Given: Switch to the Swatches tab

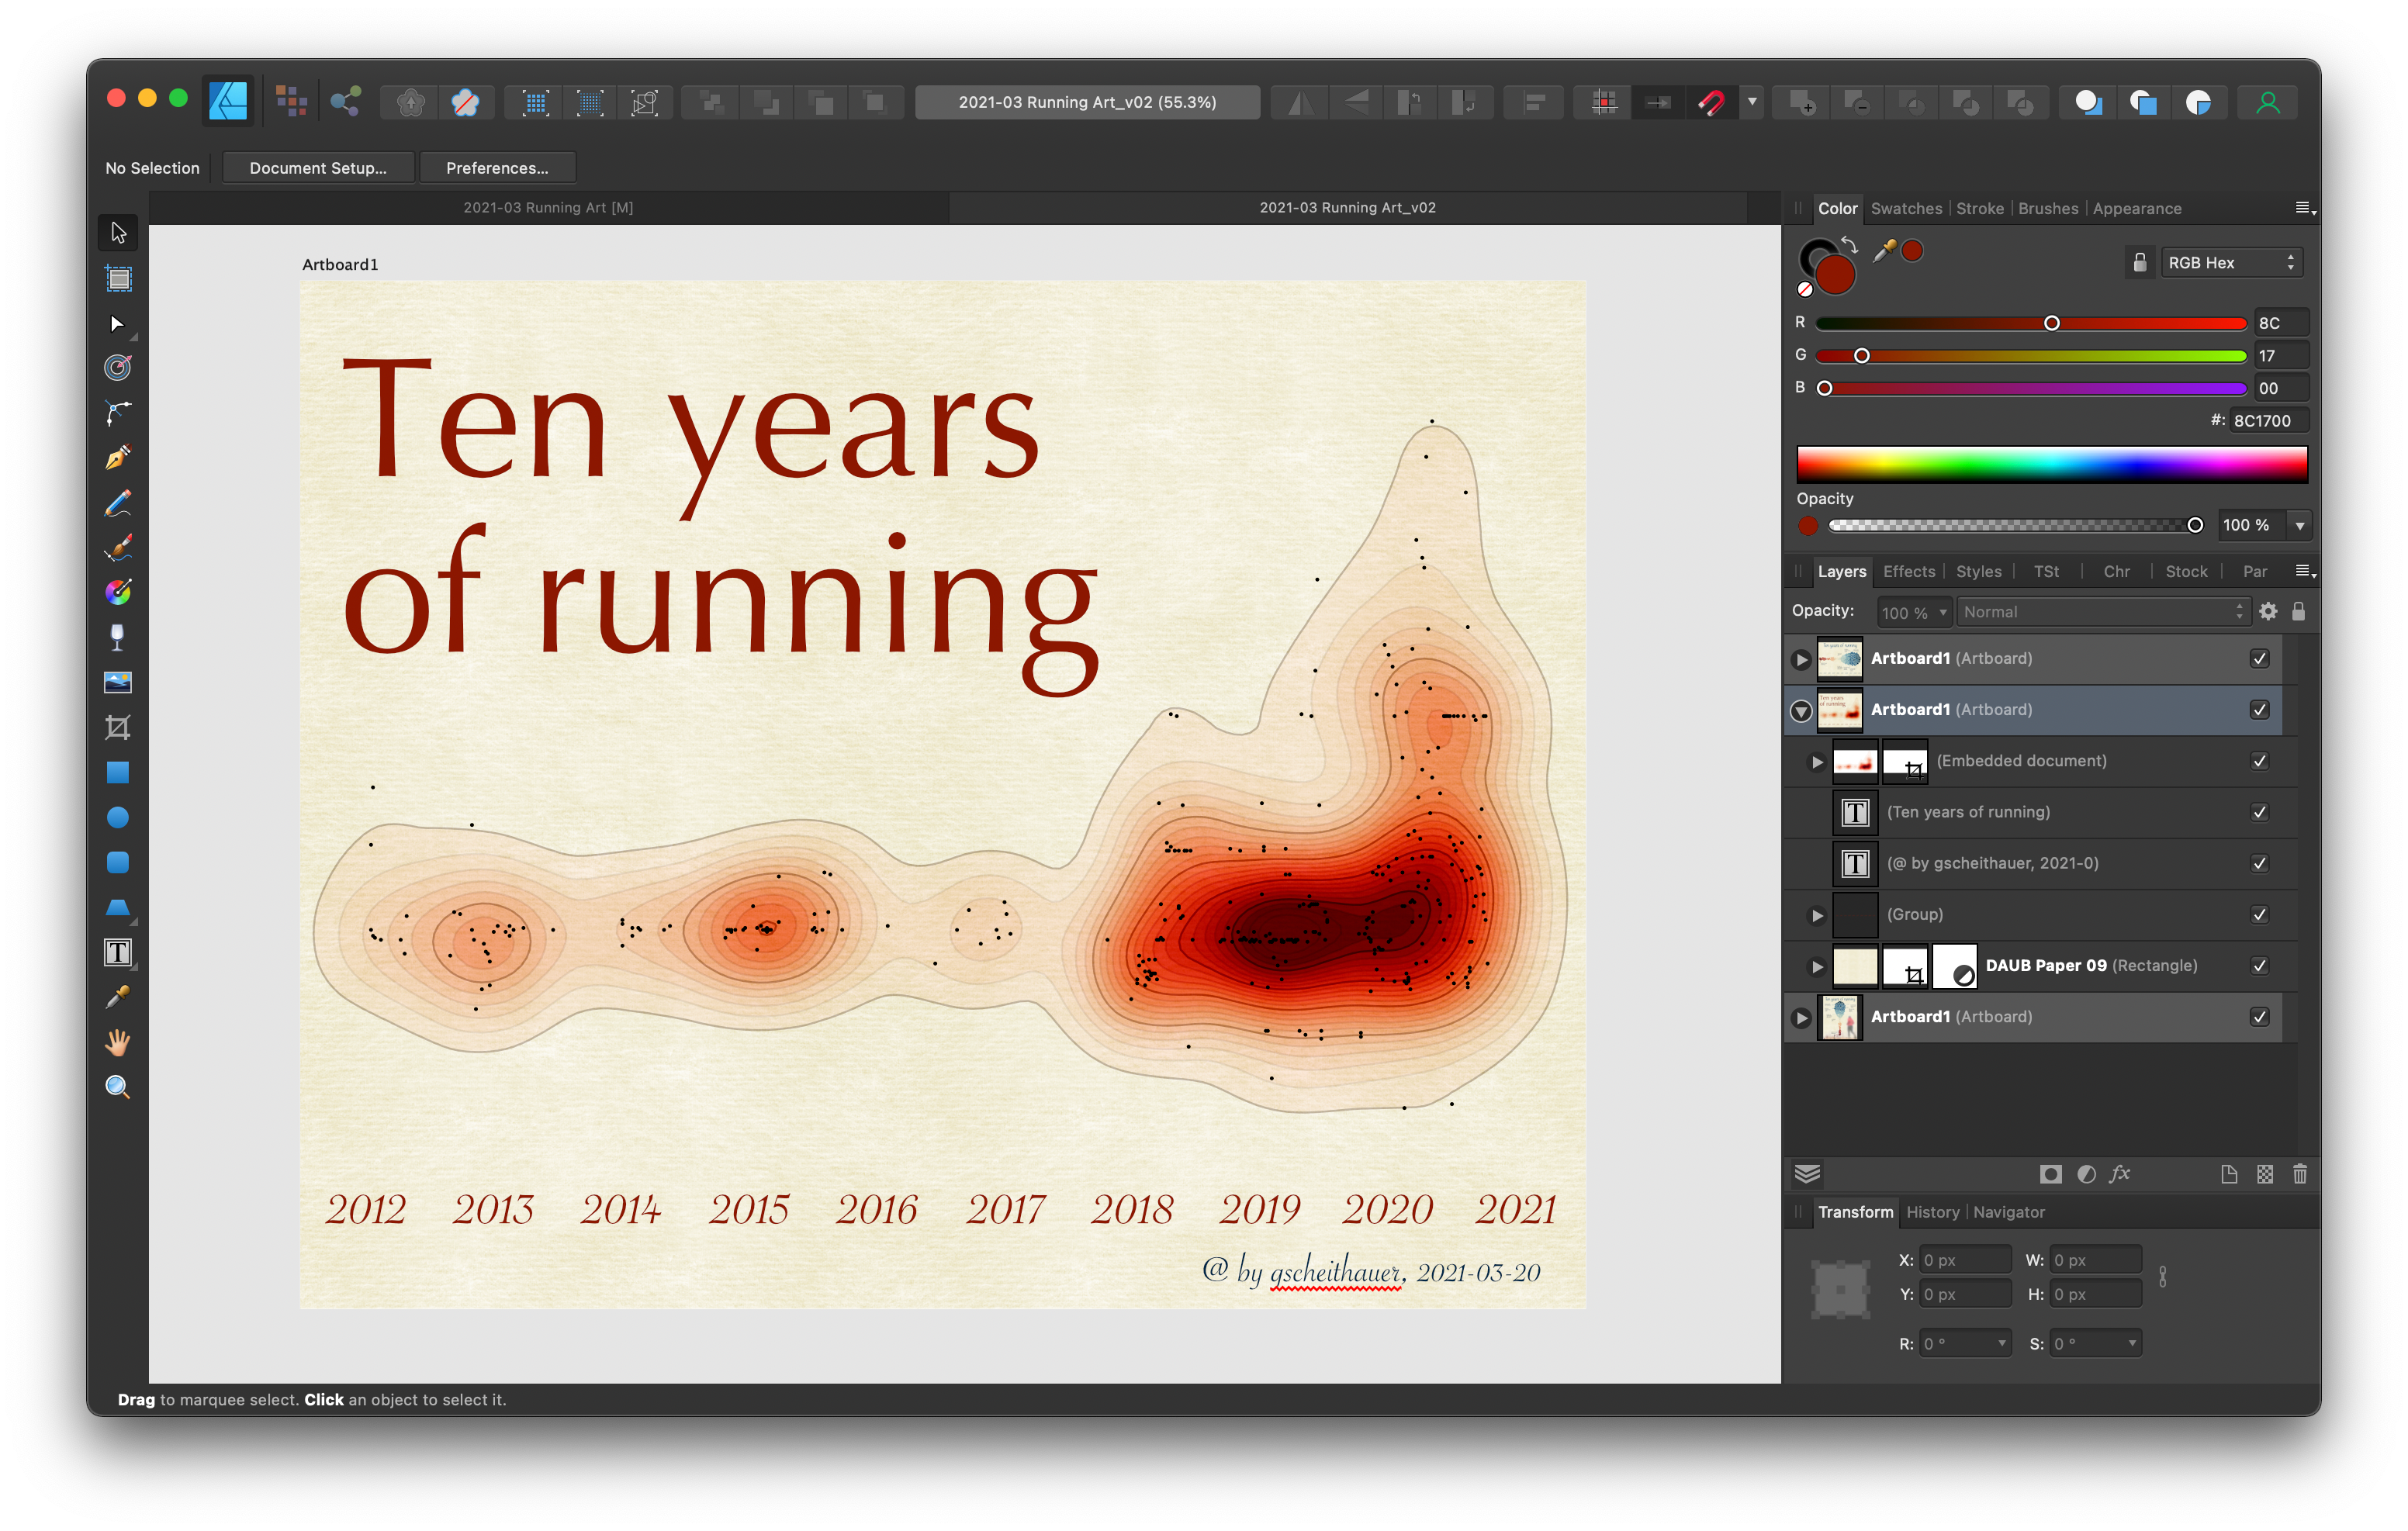Looking at the screenshot, I should [x=1906, y=209].
